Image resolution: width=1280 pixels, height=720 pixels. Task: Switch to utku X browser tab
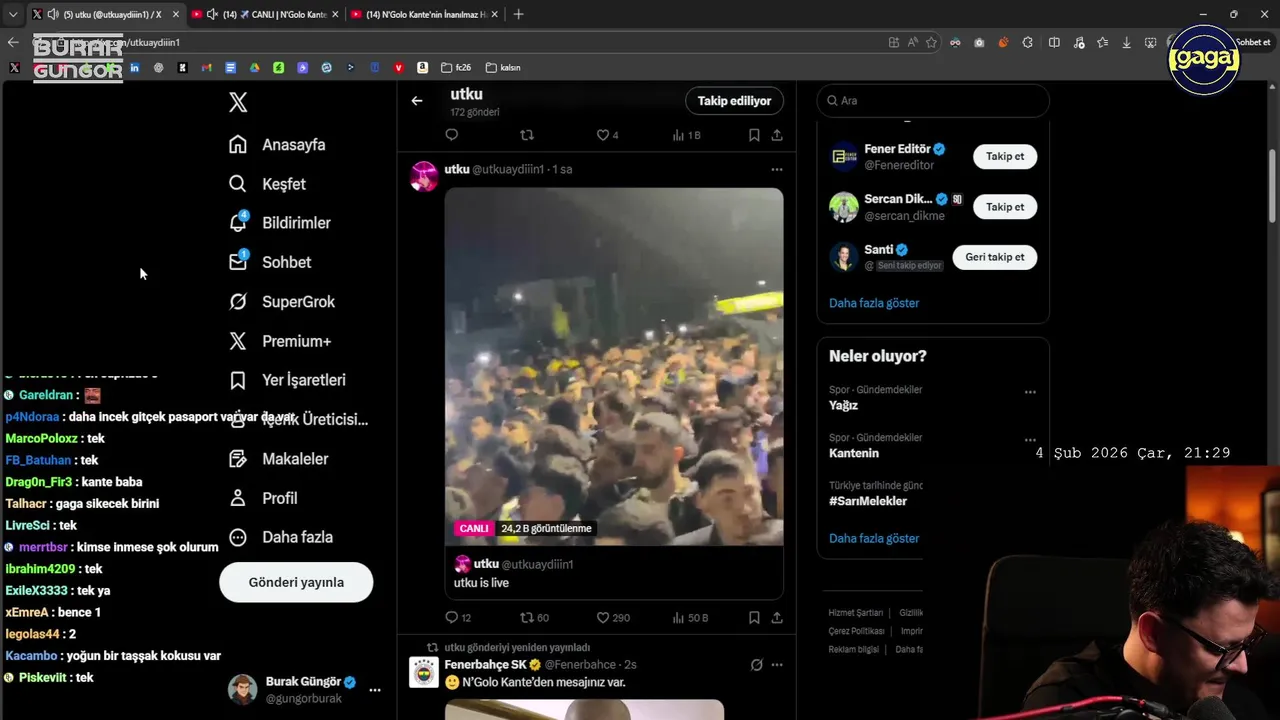(106, 14)
